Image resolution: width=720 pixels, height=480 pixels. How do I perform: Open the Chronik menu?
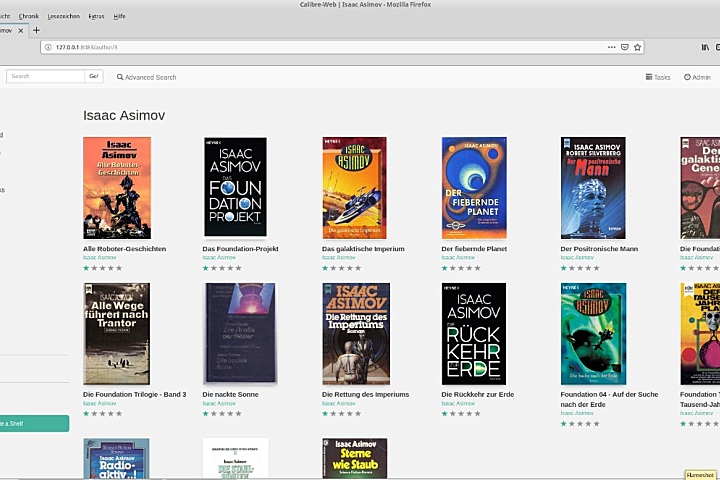pos(29,17)
